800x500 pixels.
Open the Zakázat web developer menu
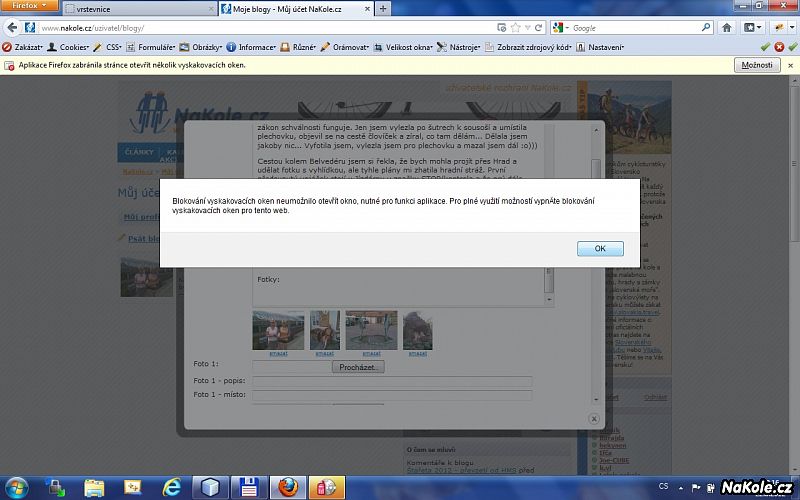pyautogui.click(x=22, y=47)
